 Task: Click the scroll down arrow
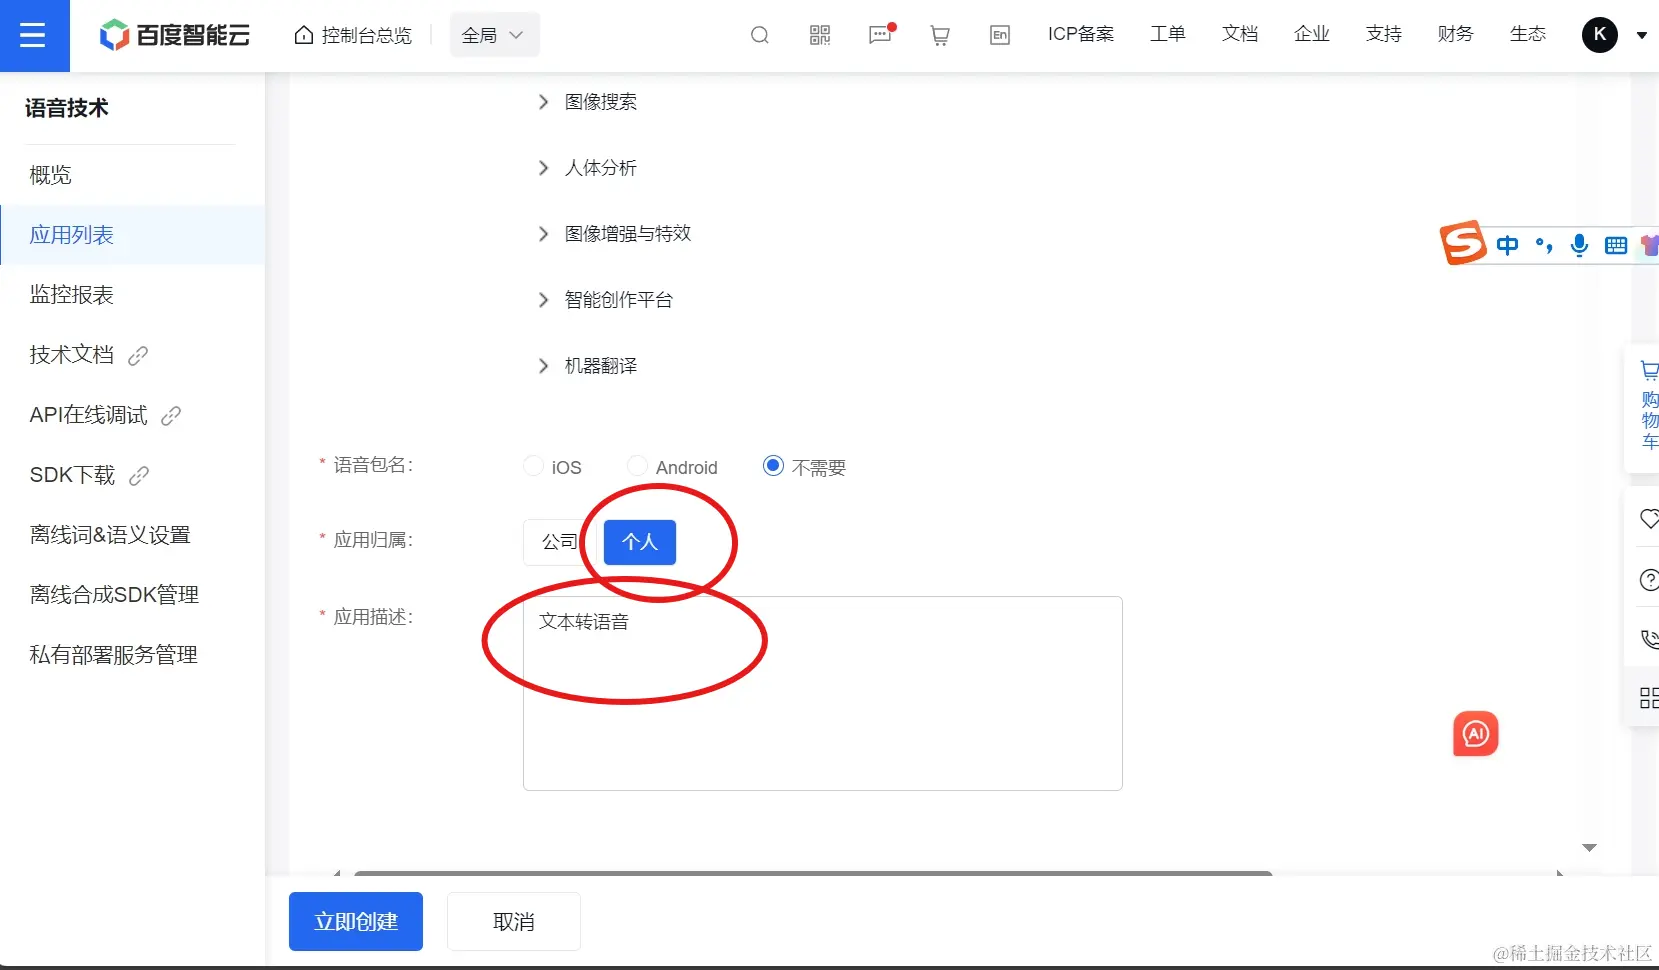point(1589,848)
